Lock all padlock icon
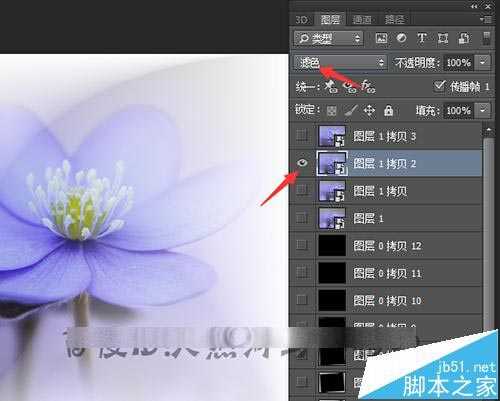 point(388,110)
